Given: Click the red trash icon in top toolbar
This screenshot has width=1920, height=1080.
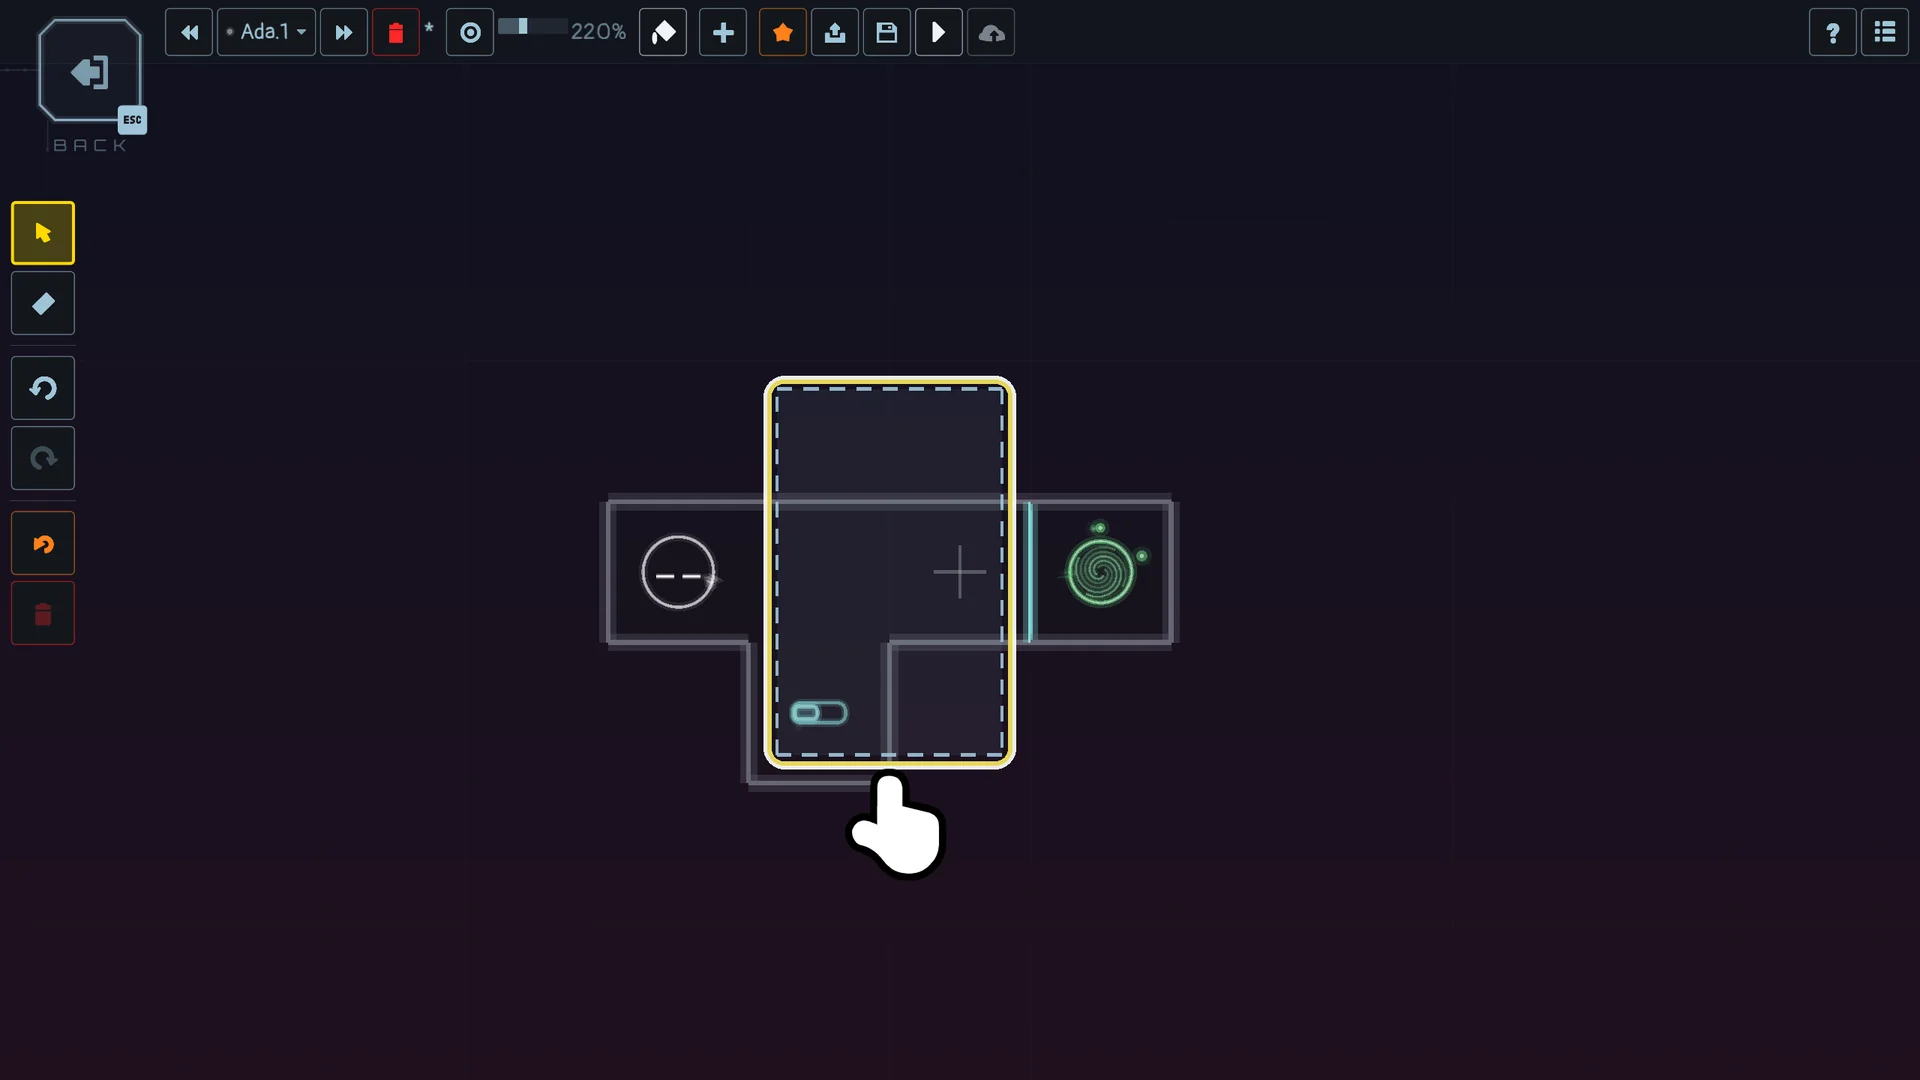Looking at the screenshot, I should pyautogui.click(x=396, y=32).
